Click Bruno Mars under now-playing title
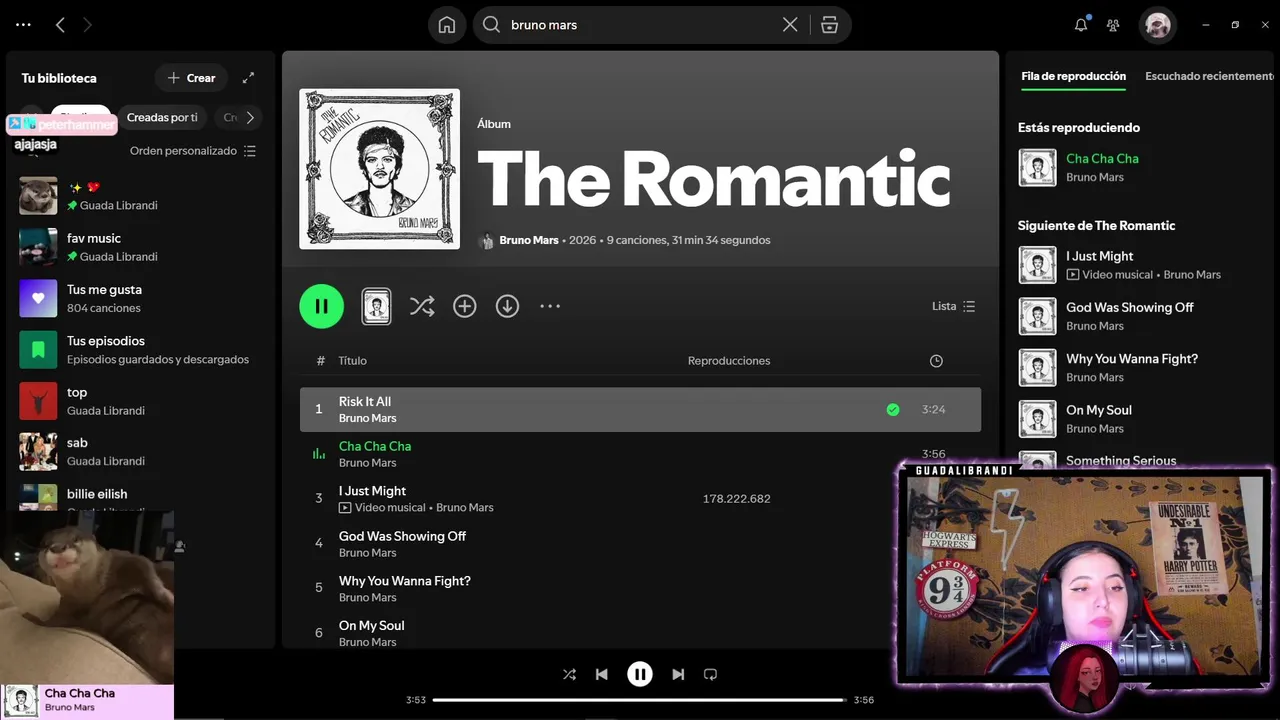The height and width of the screenshot is (720, 1280). (70, 707)
